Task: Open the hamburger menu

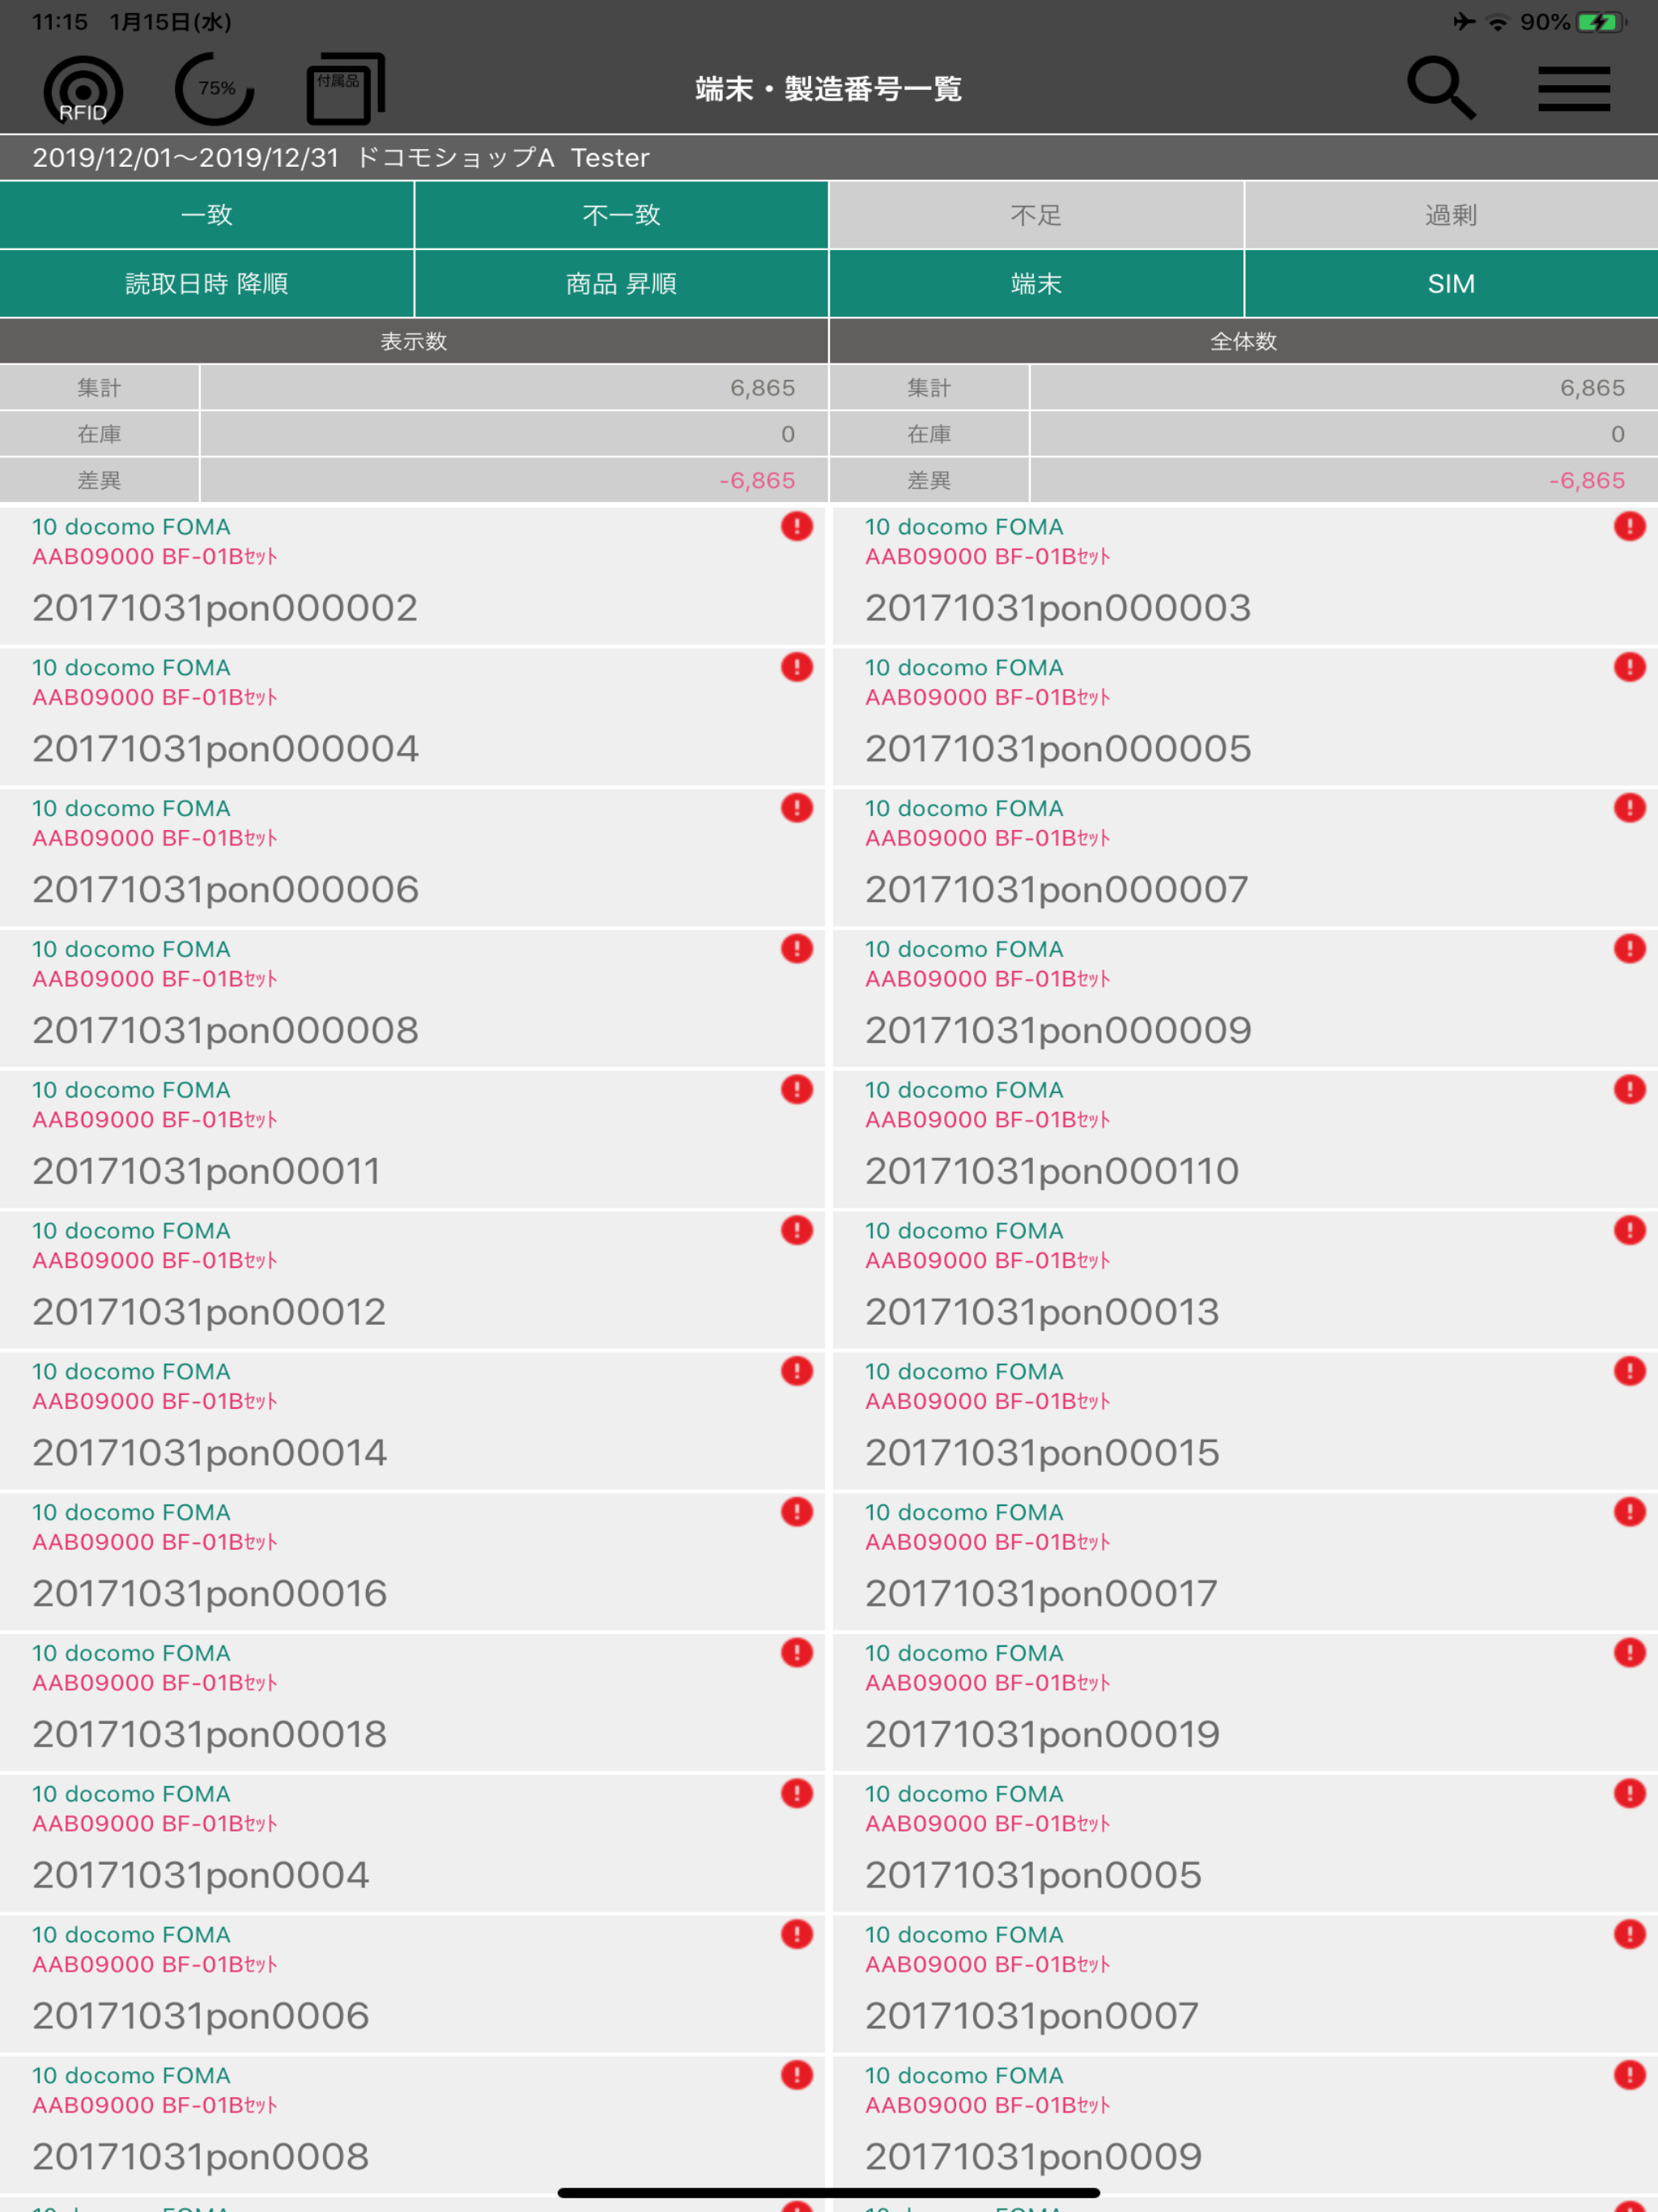Action: (1573, 89)
